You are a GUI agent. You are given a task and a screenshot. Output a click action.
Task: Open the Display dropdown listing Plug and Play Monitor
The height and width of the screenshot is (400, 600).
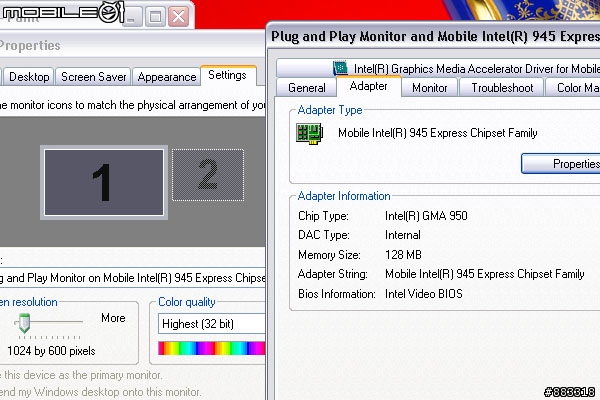pyautogui.click(x=132, y=278)
